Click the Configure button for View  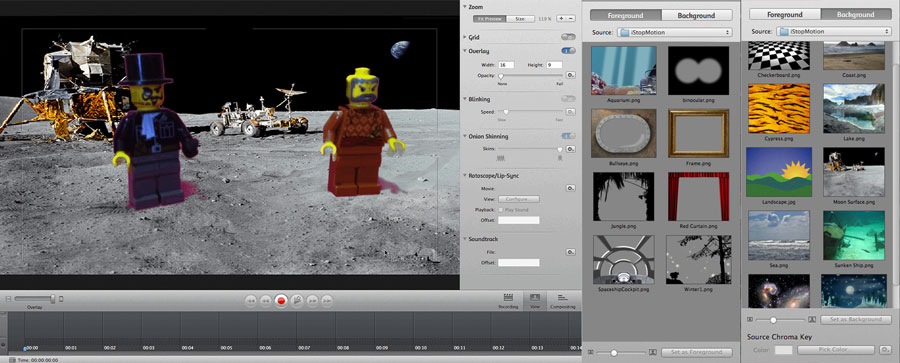tap(519, 199)
